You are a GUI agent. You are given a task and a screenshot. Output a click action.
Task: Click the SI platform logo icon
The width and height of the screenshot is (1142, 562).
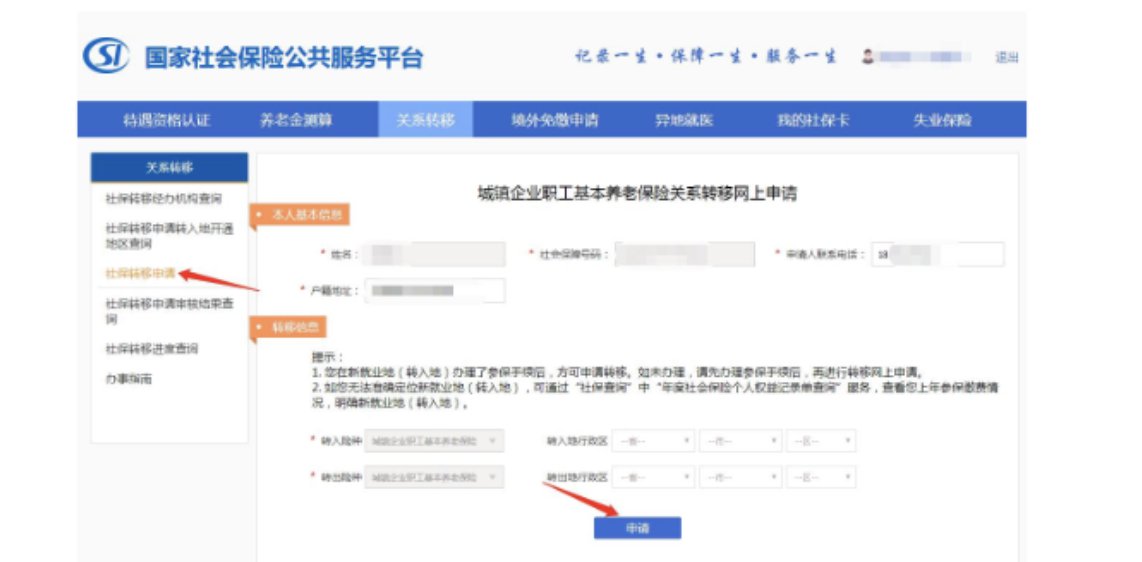(106, 56)
